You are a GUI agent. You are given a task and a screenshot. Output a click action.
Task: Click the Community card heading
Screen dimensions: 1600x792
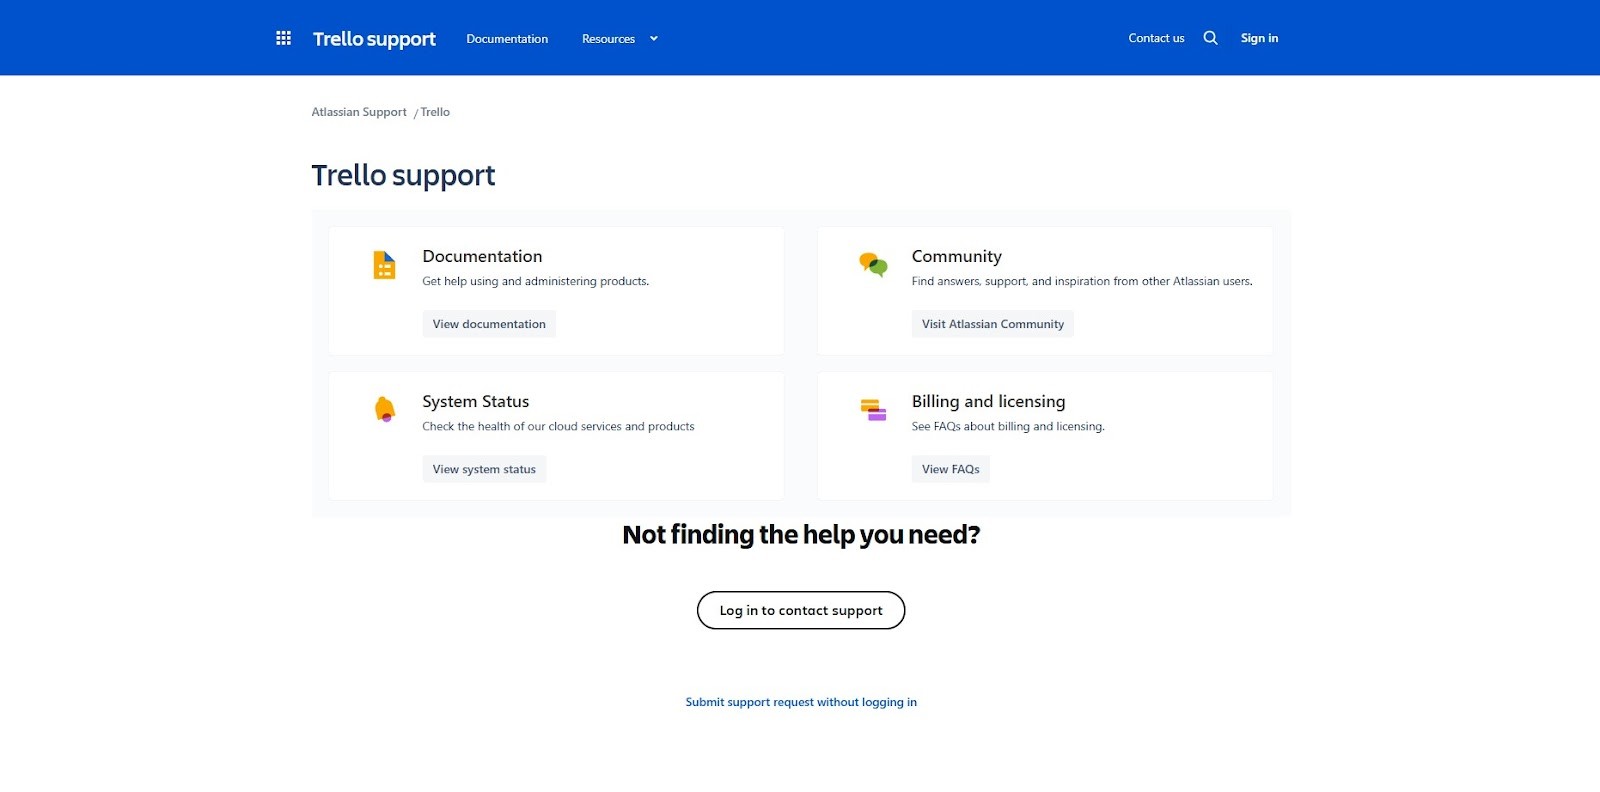point(956,256)
